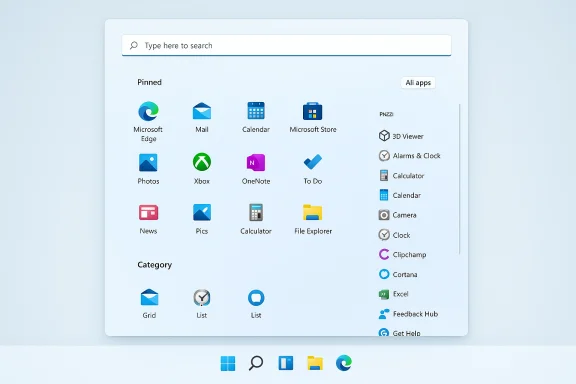Screen dimensions: 576x384
Task: Open the Widgets panel from the taskbar
Action: (286, 363)
